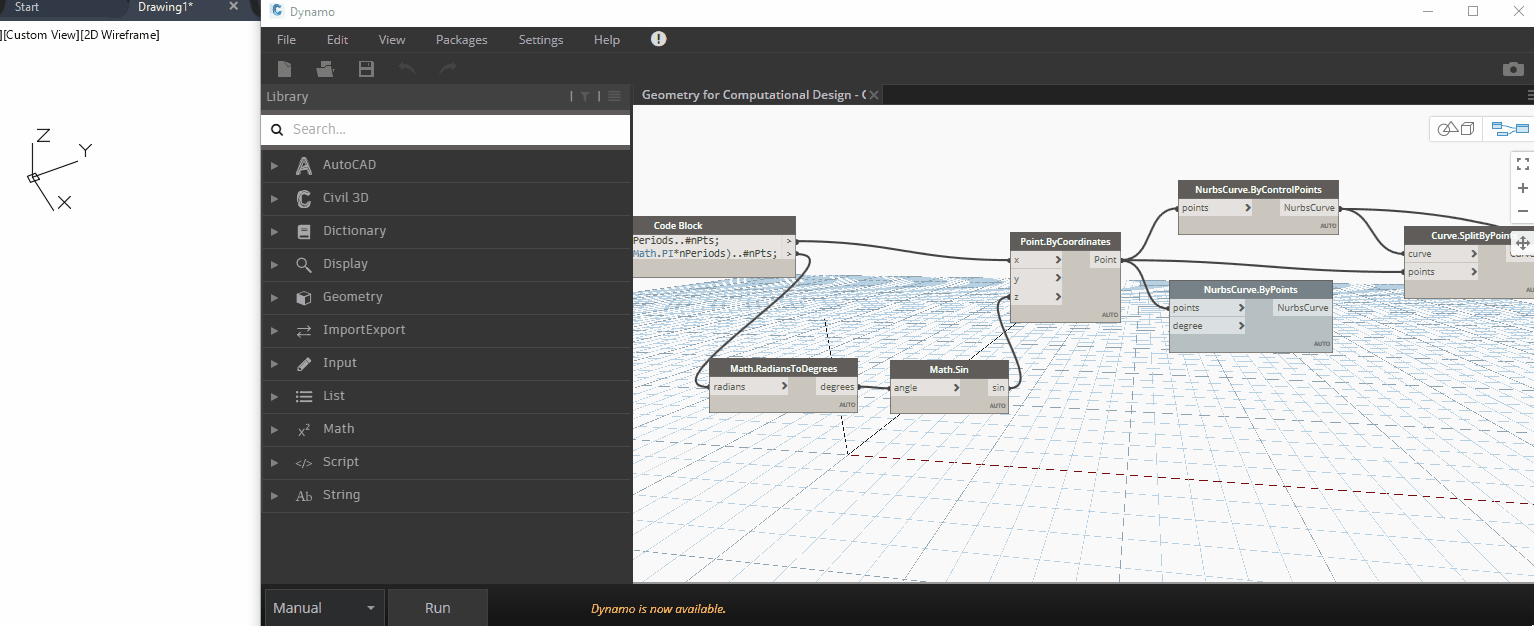The image size is (1534, 626).
Task: Click the z input port on Point.ByCoordinates
Action: (1037, 297)
